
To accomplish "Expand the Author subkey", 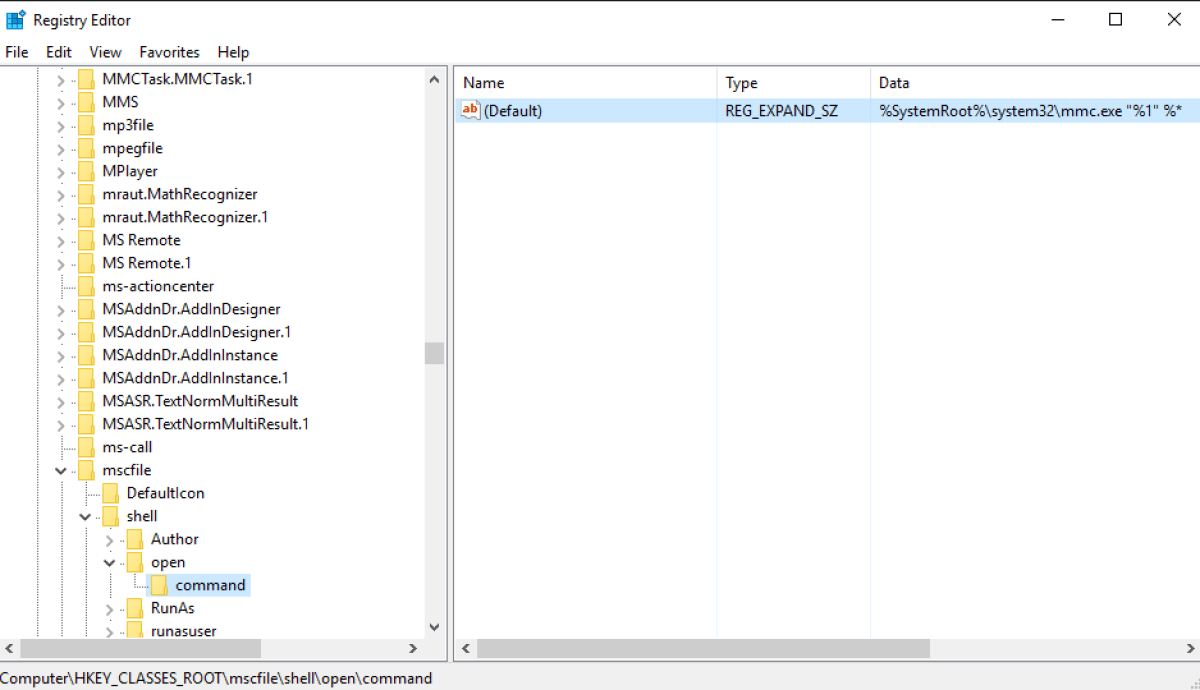I will pyautogui.click(x=110, y=540).
